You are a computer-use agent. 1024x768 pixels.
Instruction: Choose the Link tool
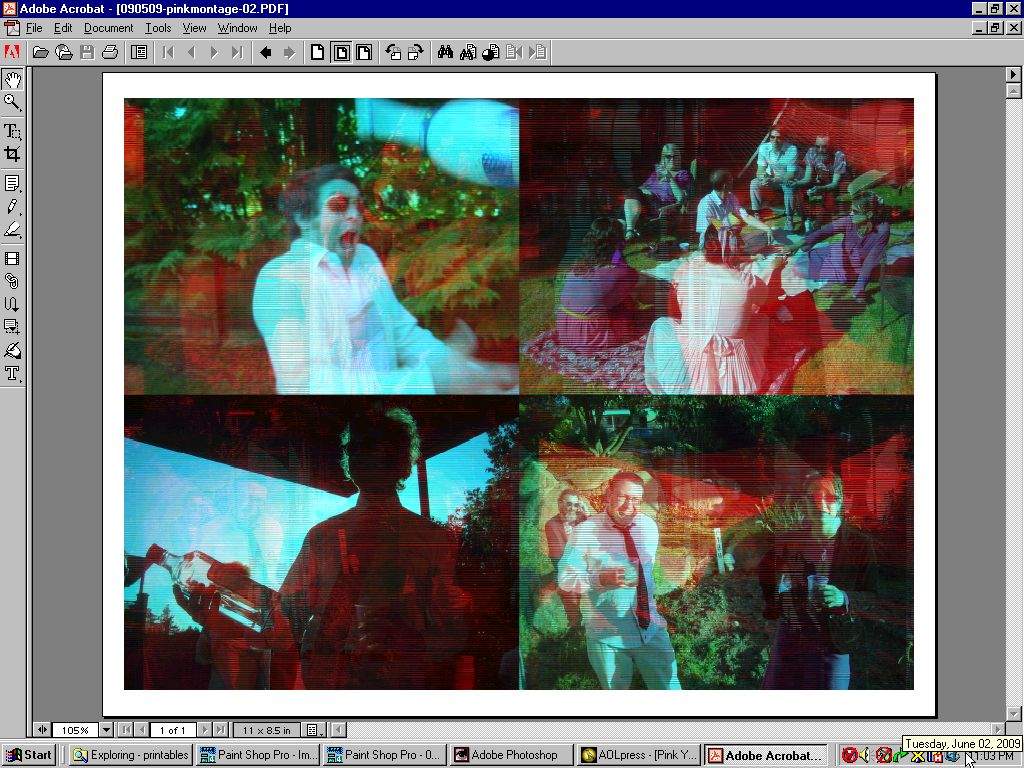click(12, 281)
